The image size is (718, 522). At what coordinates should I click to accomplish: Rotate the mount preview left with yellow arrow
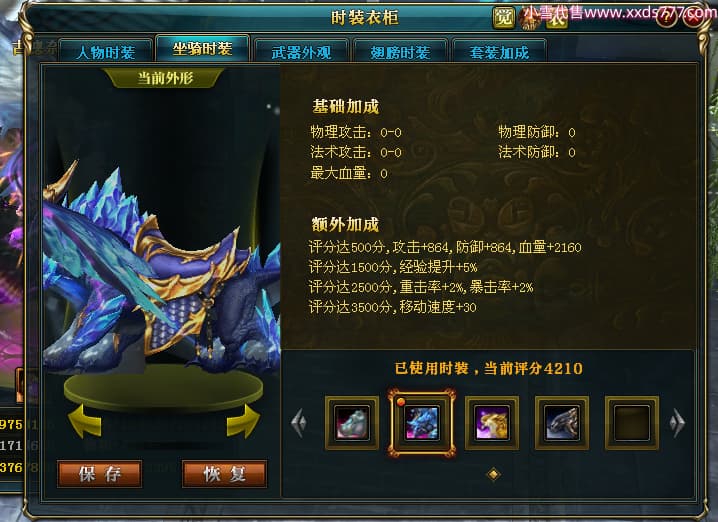coord(85,421)
